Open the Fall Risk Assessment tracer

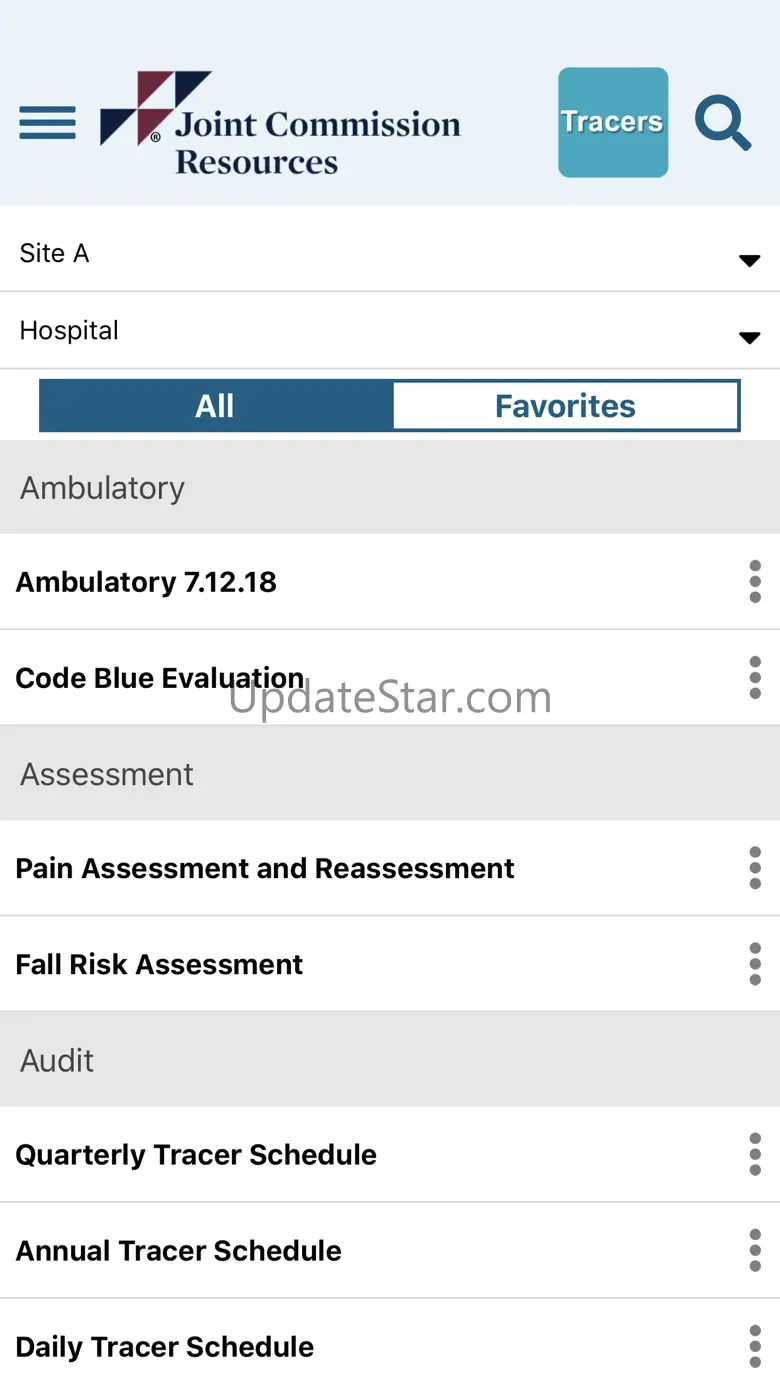tap(159, 964)
